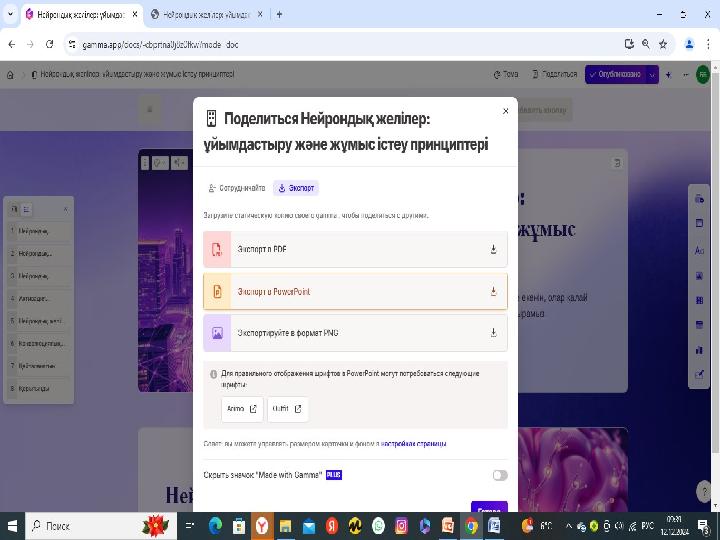The image size is (720, 540).
Task: Click the download arrow on the PDF row
Action: click(x=494, y=249)
